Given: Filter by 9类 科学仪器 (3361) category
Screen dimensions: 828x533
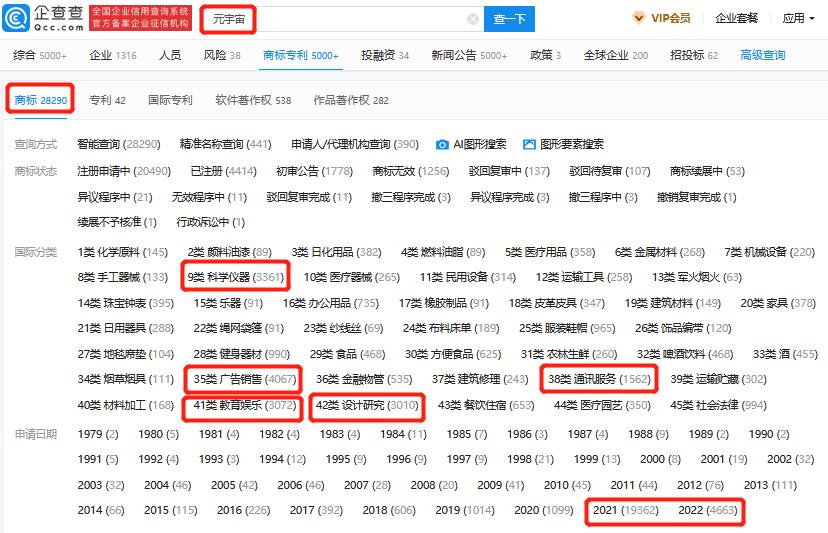Looking at the screenshot, I should pyautogui.click(x=236, y=277).
